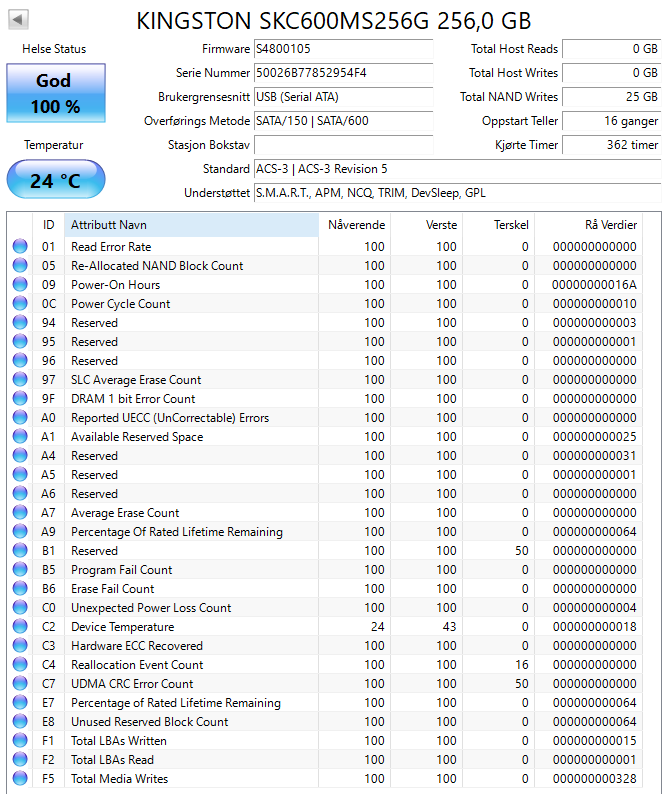This screenshot has width=667, height=794.
Task: Click the ID column header
Action: click(49, 225)
